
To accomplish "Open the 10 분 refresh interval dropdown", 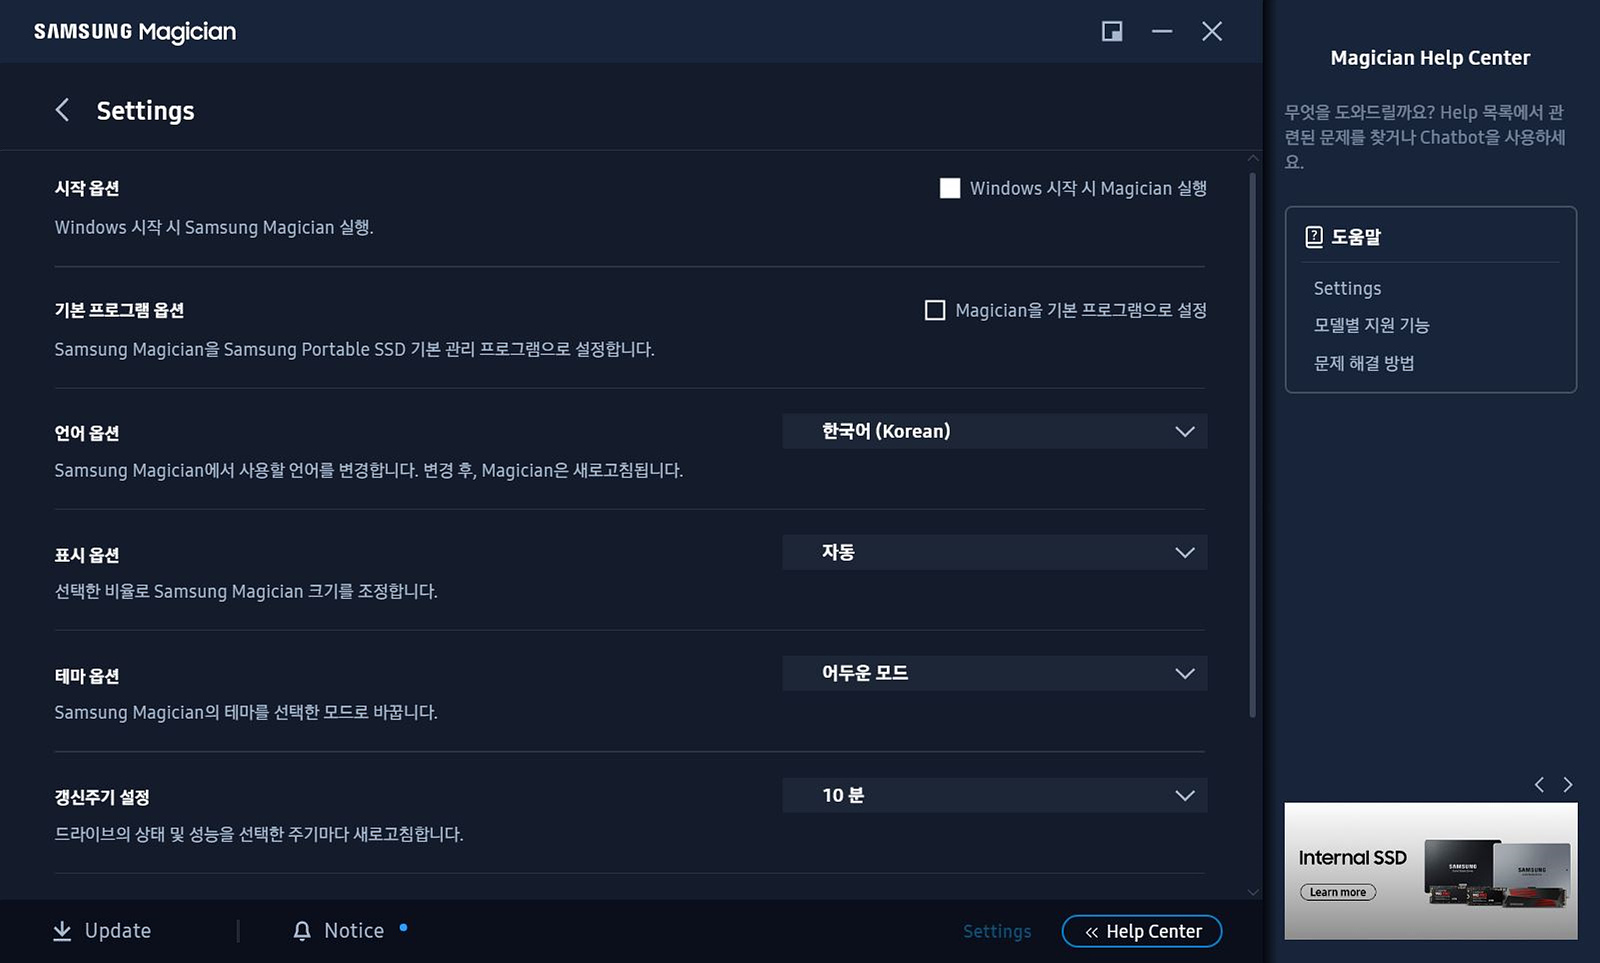I will 995,795.
